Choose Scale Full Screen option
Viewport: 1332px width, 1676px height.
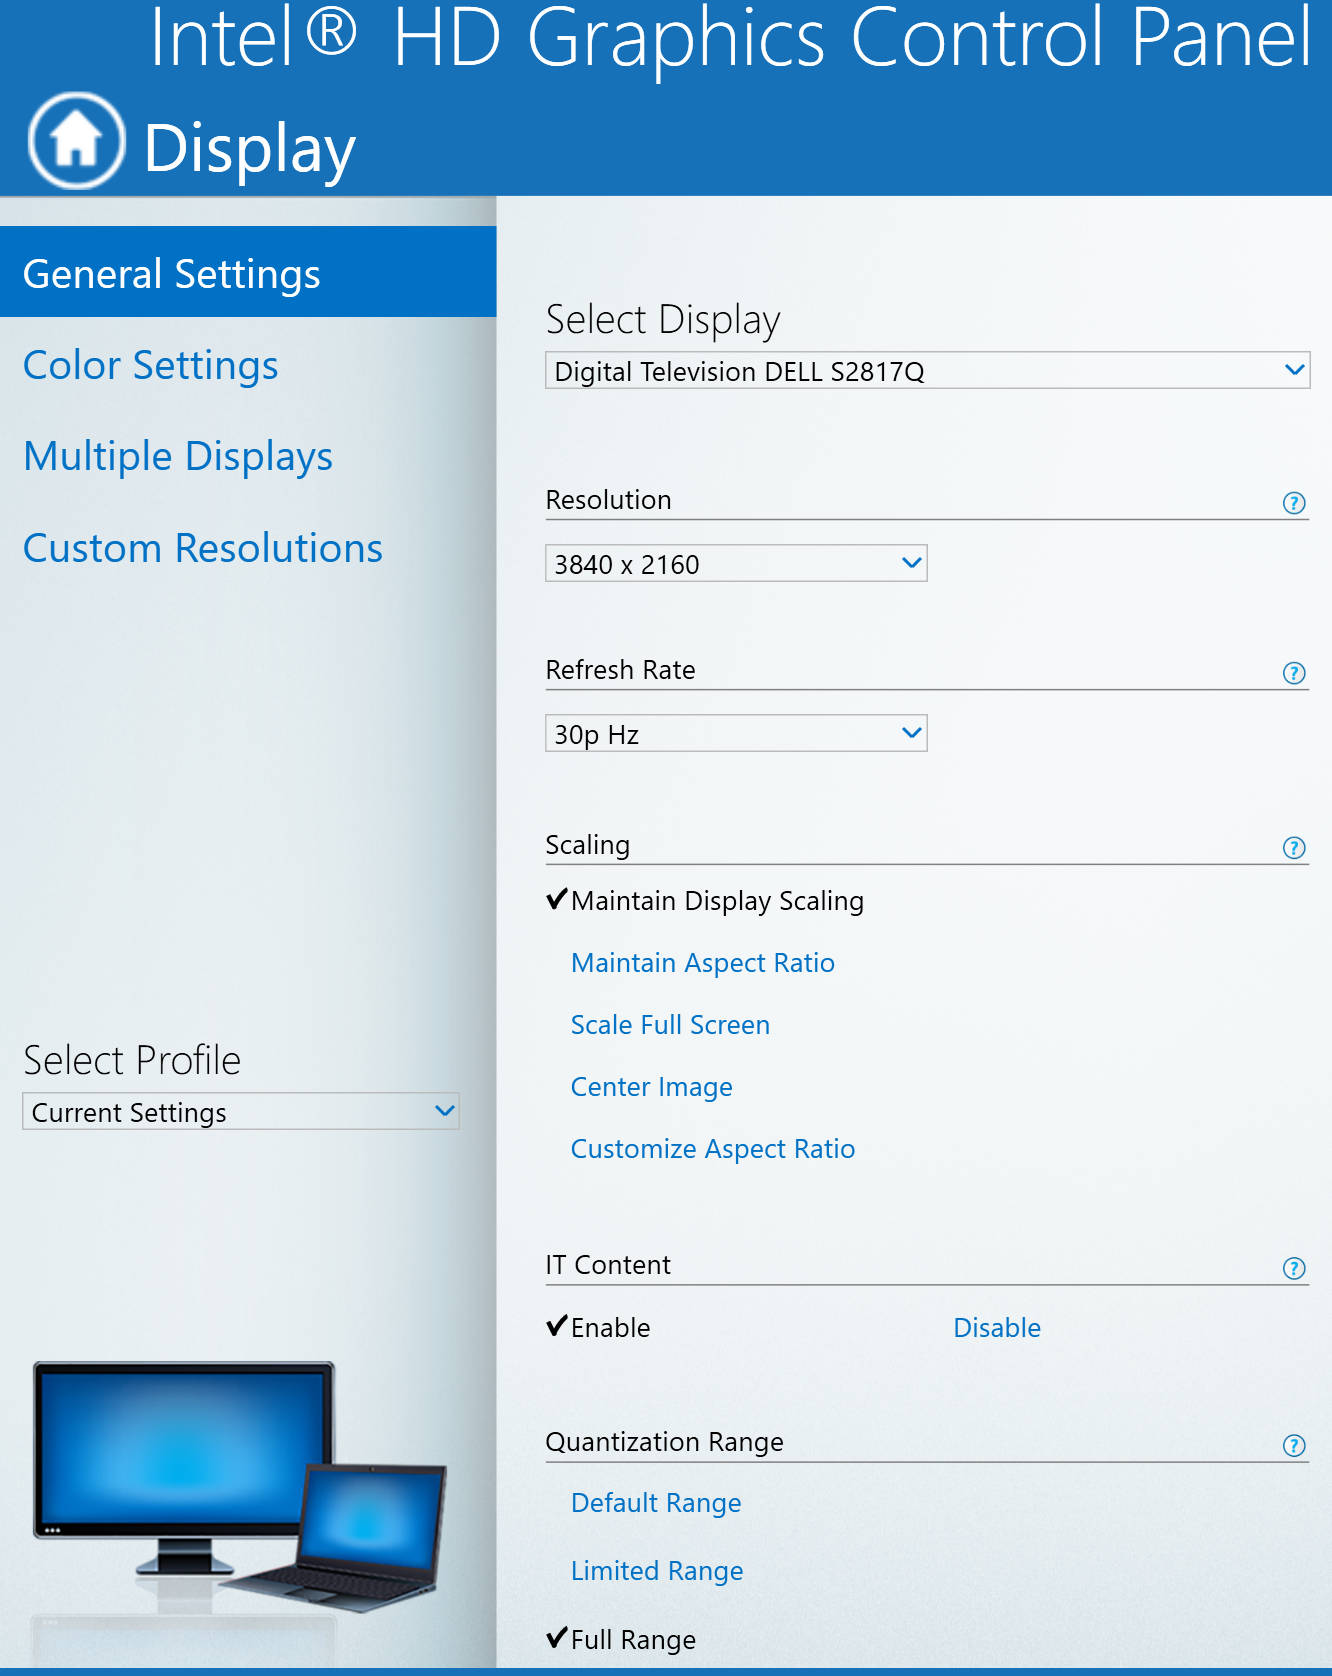(x=670, y=1025)
